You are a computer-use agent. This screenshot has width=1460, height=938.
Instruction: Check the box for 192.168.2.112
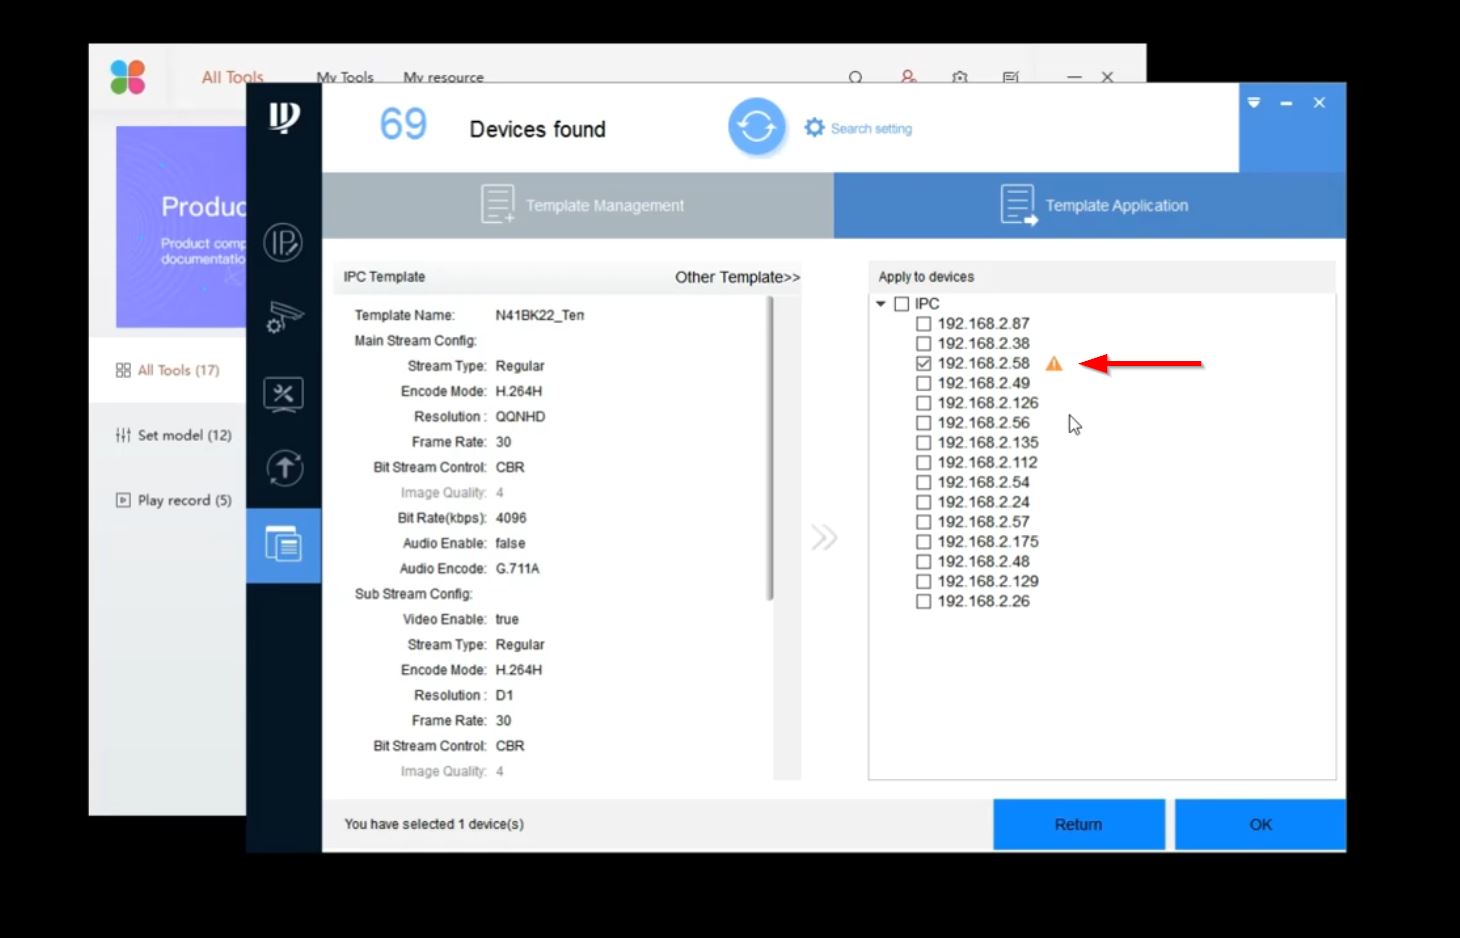pyautogui.click(x=923, y=463)
